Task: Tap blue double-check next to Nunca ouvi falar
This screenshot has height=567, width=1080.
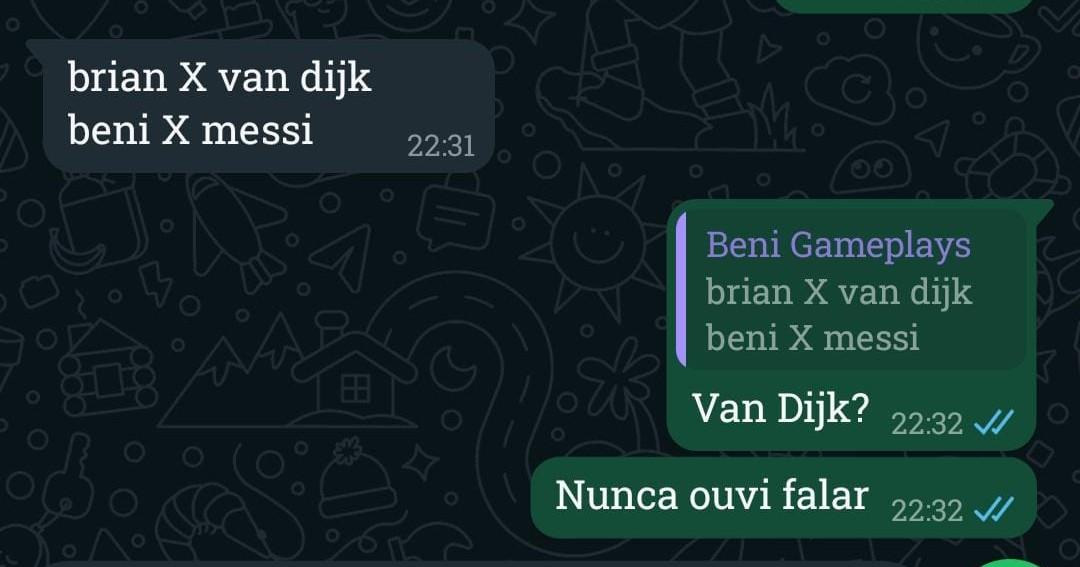Action: pos(994,510)
